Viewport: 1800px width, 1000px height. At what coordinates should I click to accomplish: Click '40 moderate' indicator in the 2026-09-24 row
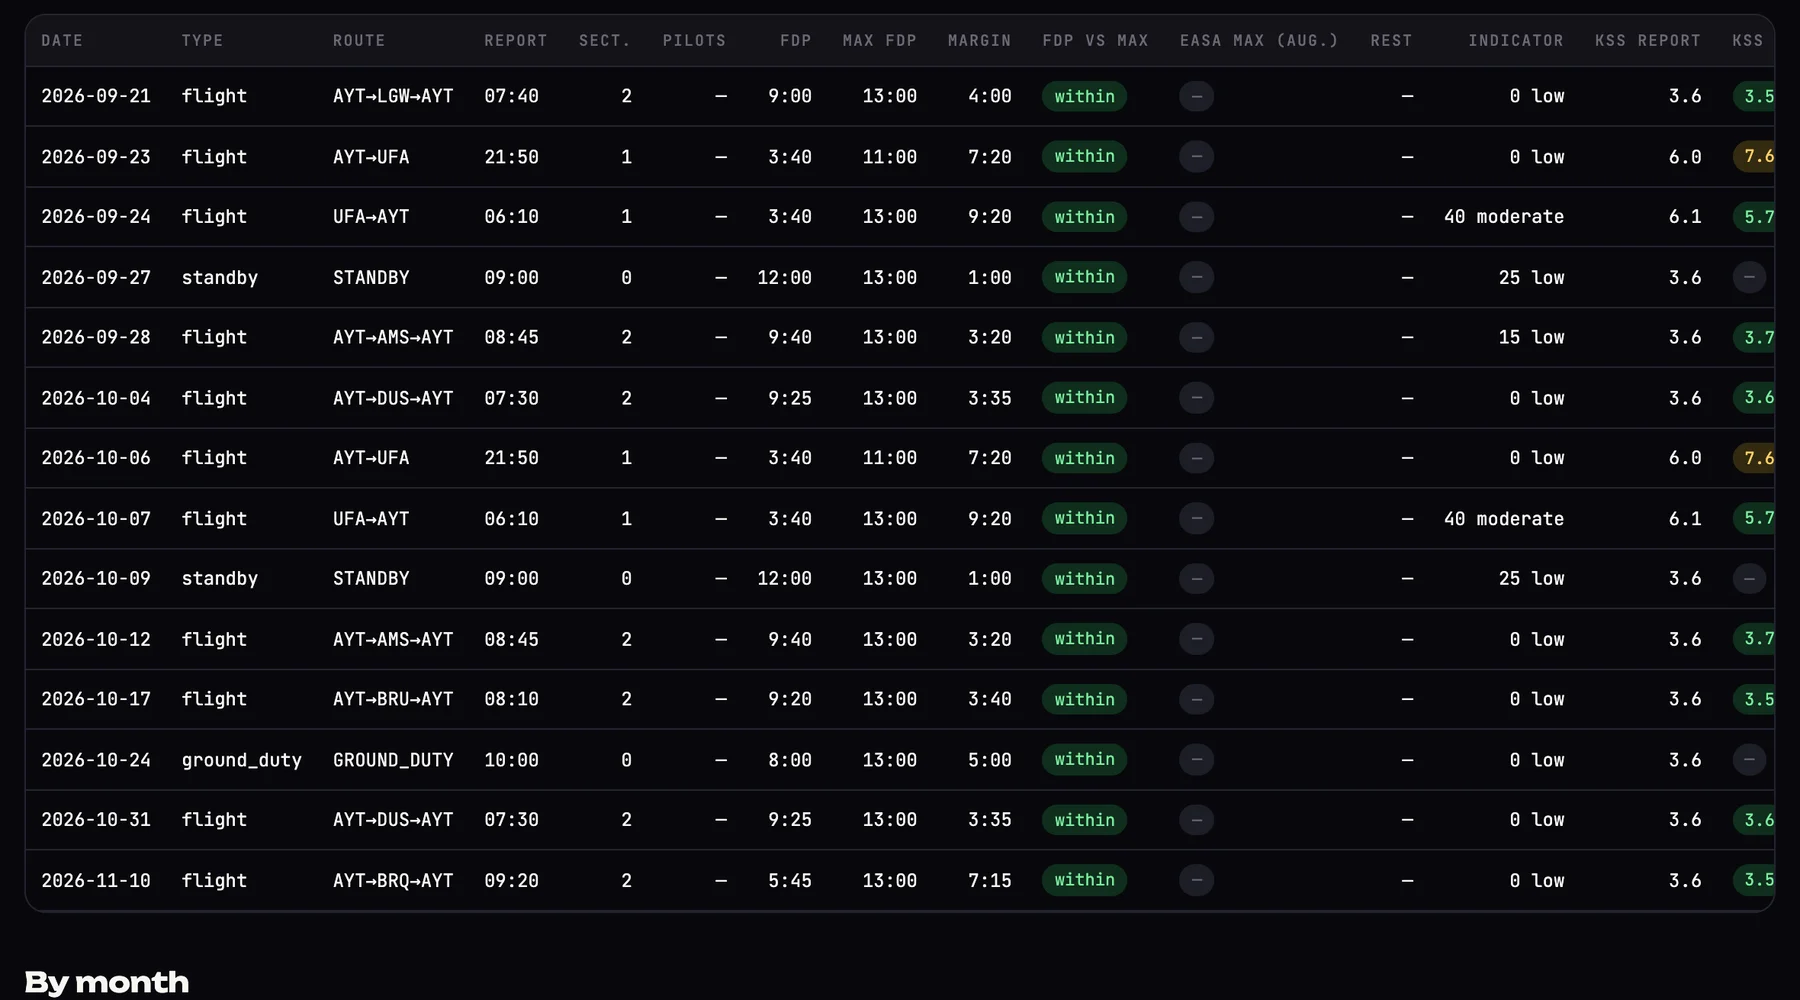click(1504, 217)
